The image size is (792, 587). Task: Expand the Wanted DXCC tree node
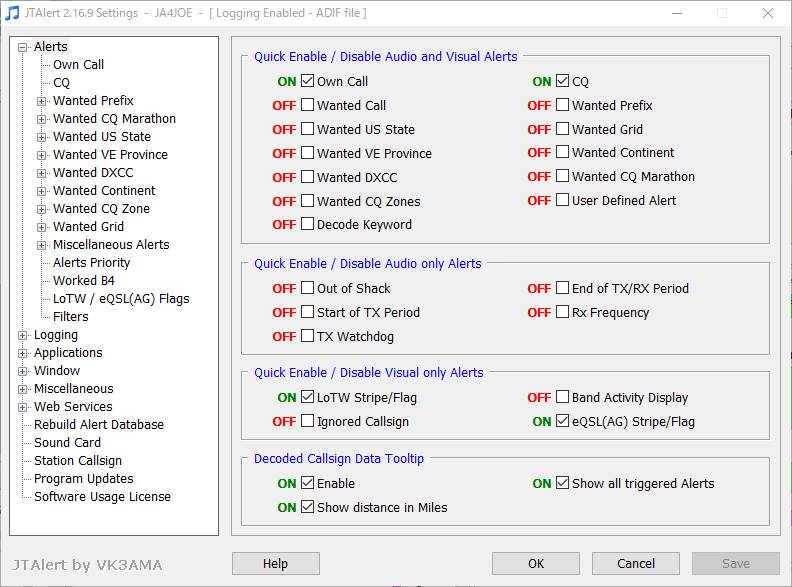(x=41, y=173)
